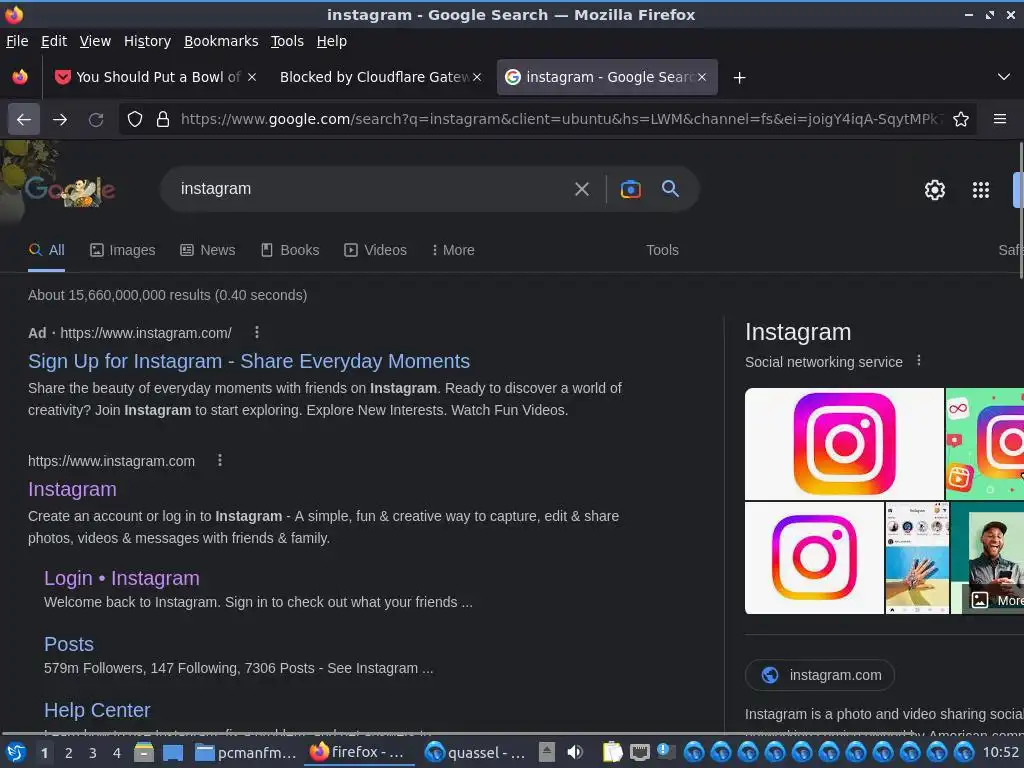Expand the removable media eject tray icon
The width and height of the screenshot is (1024, 768).
pos(547,752)
